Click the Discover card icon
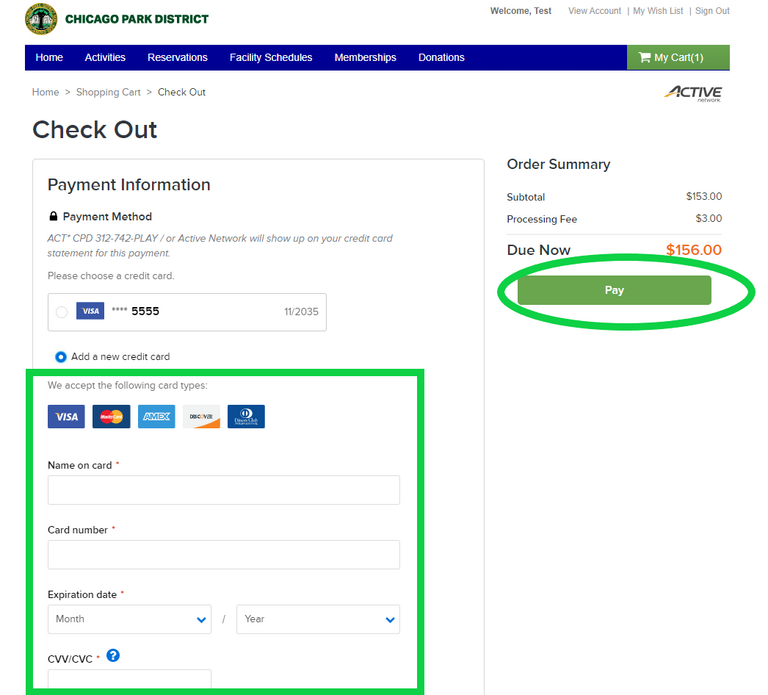 point(201,416)
